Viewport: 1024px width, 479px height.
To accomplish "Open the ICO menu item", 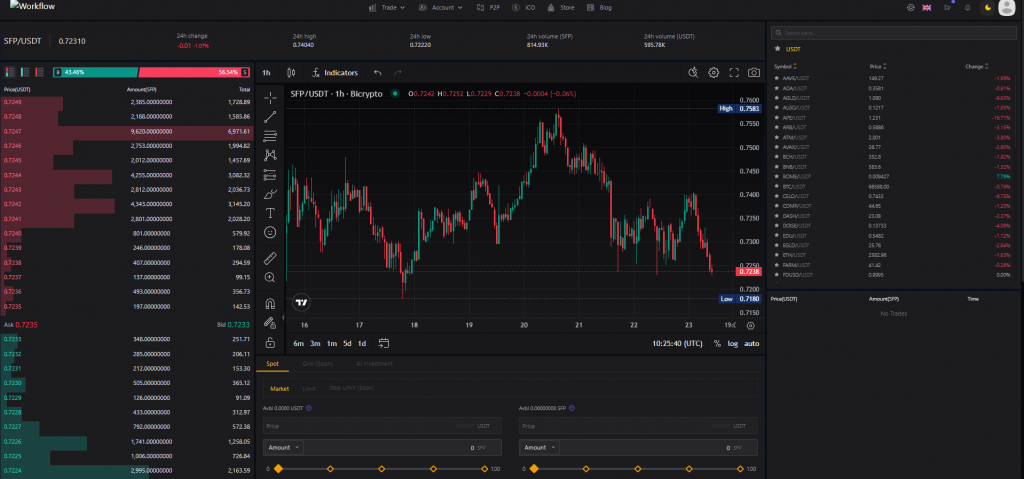I will 524,8.
